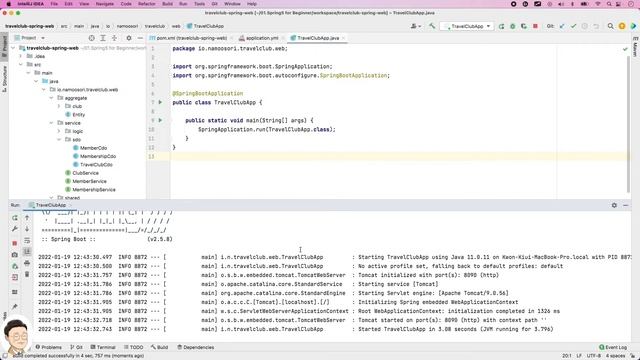
Task: Click the Build project hammer icon
Action: 432,26
